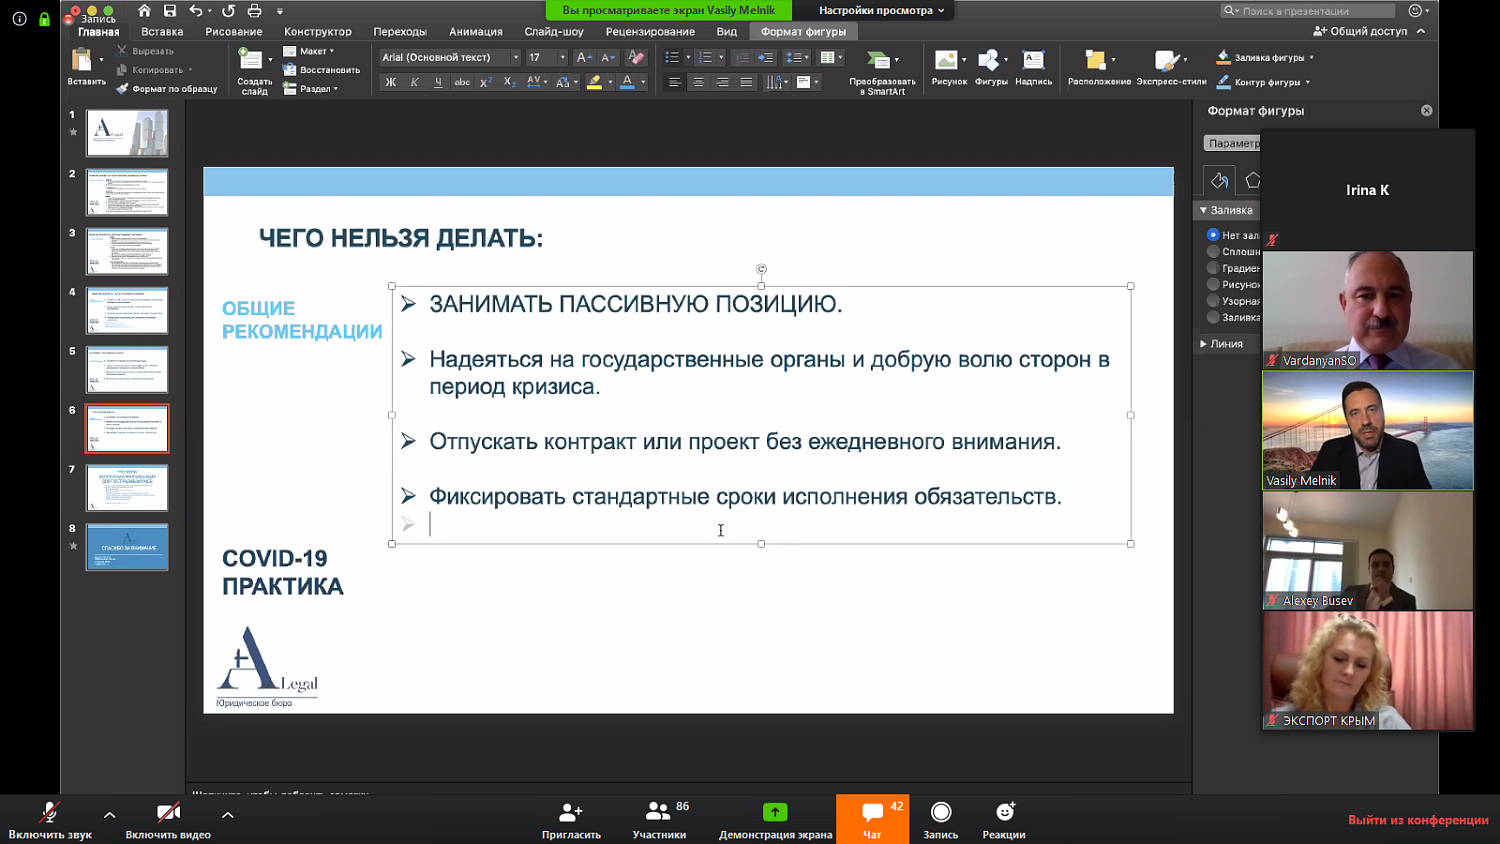1500x844 pixels.
Task: Align text left in ribbon
Action: point(674,82)
